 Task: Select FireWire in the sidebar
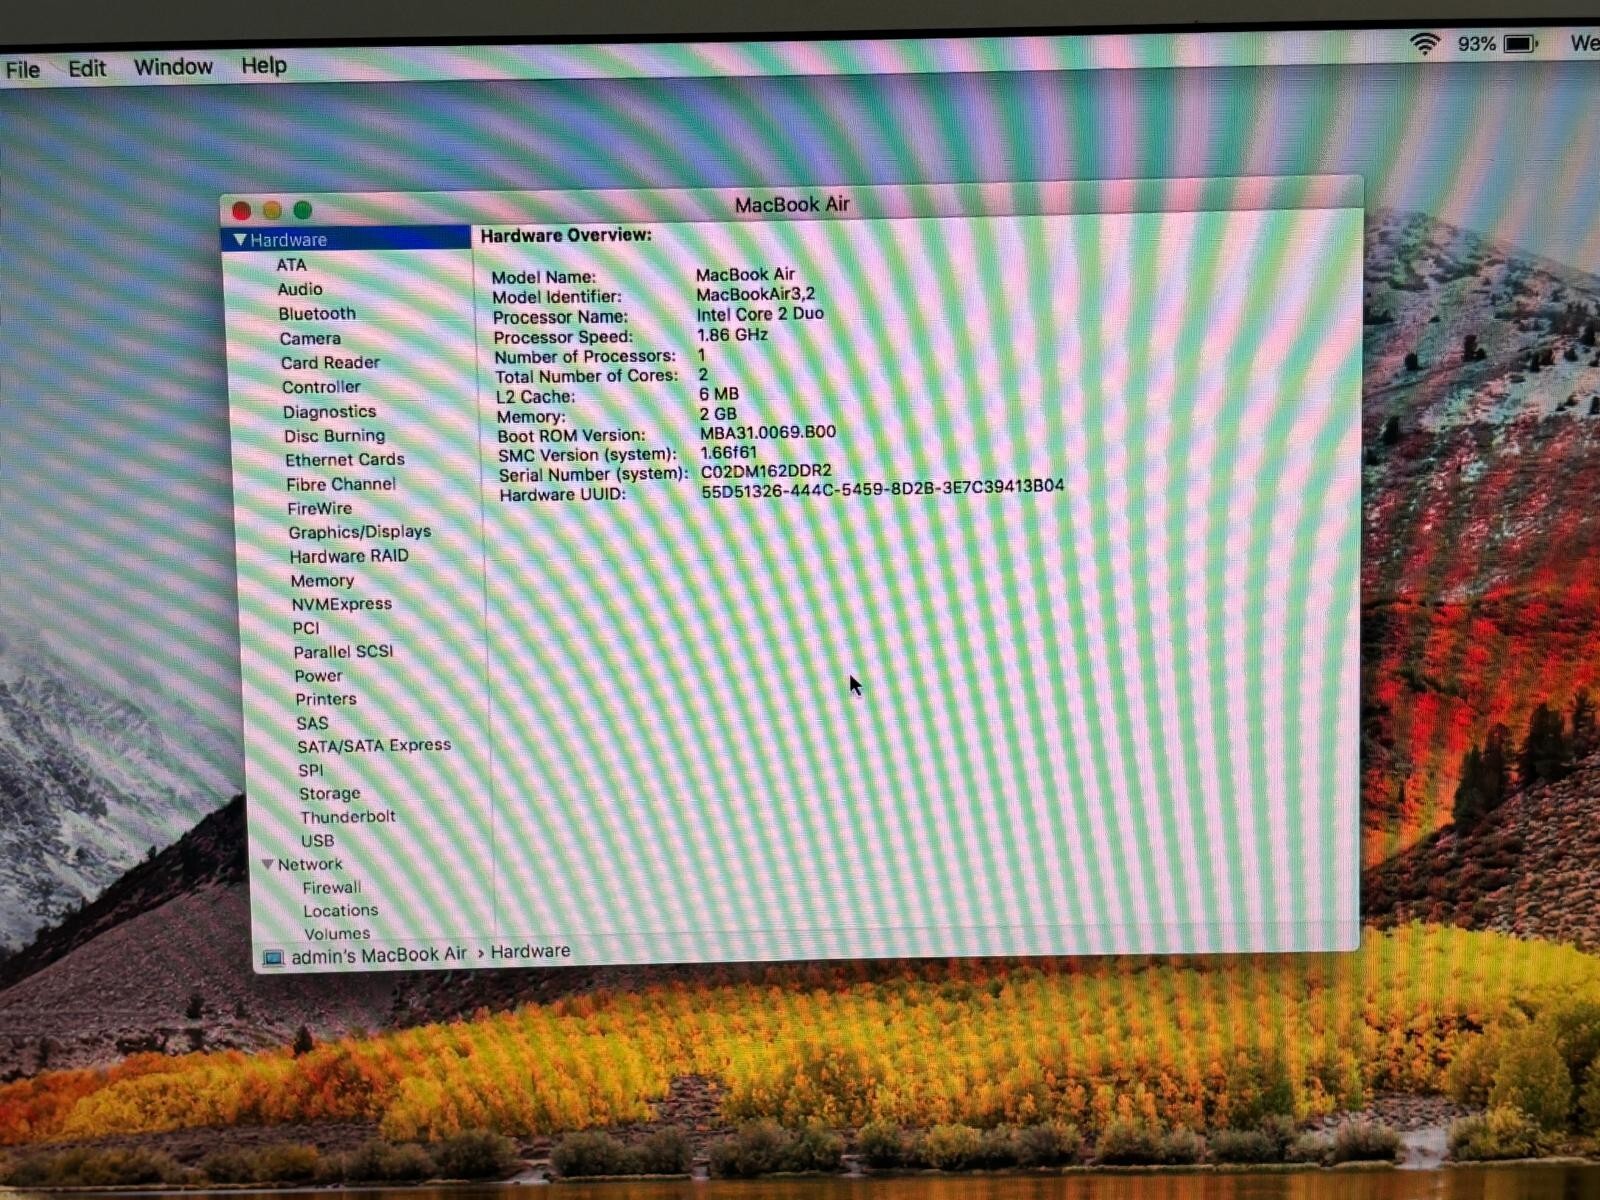point(320,508)
